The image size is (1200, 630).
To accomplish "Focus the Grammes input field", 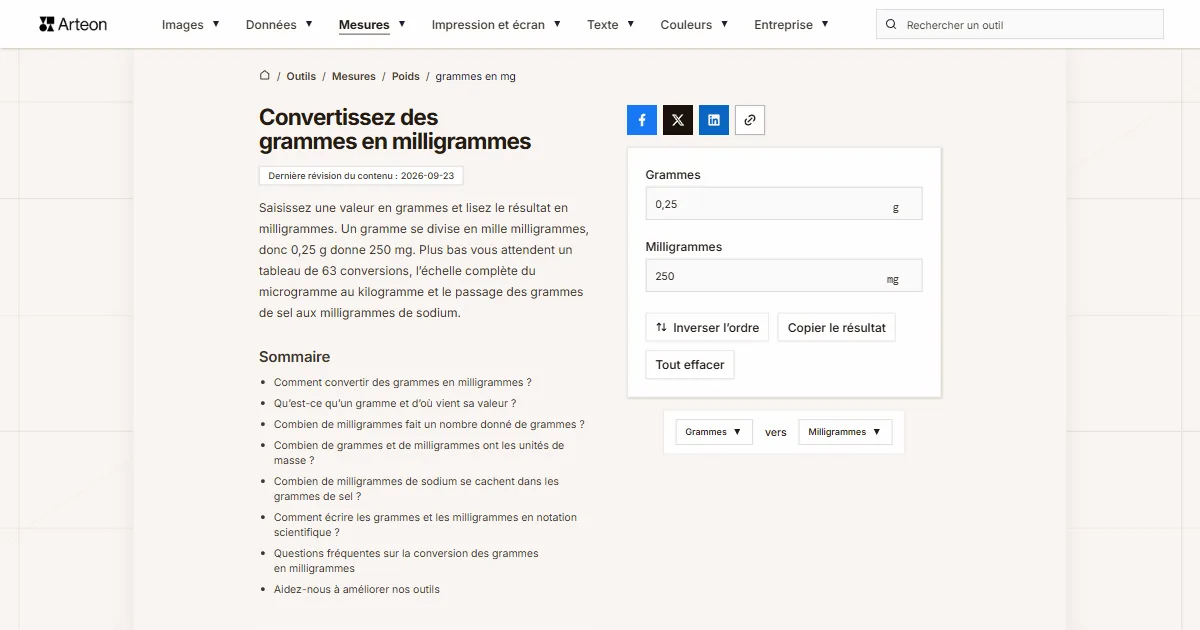I will pos(784,204).
